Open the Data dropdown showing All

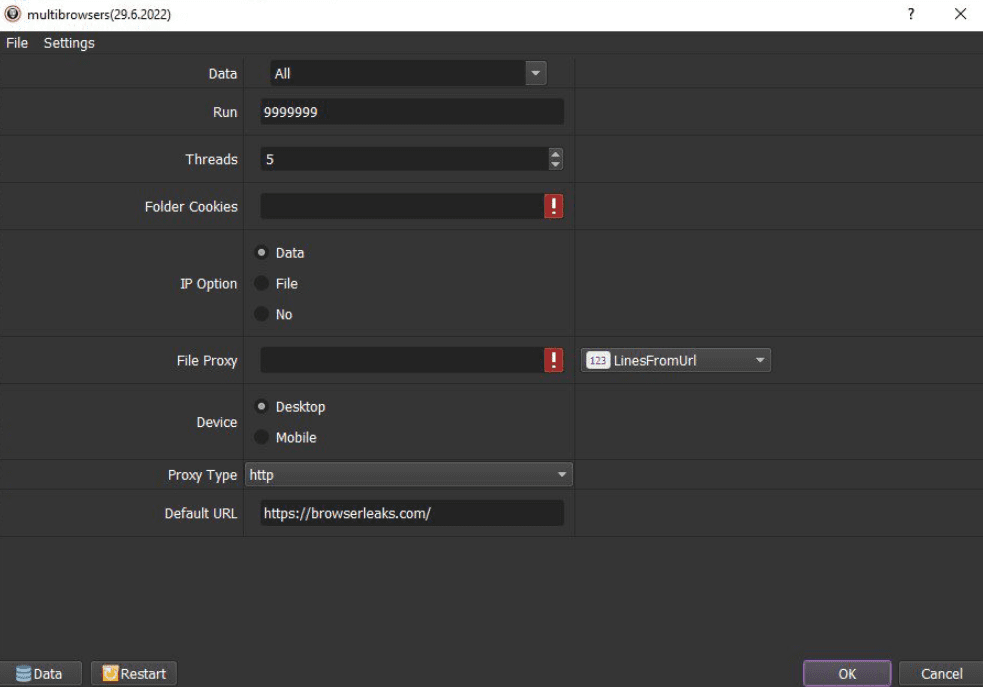tap(535, 73)
